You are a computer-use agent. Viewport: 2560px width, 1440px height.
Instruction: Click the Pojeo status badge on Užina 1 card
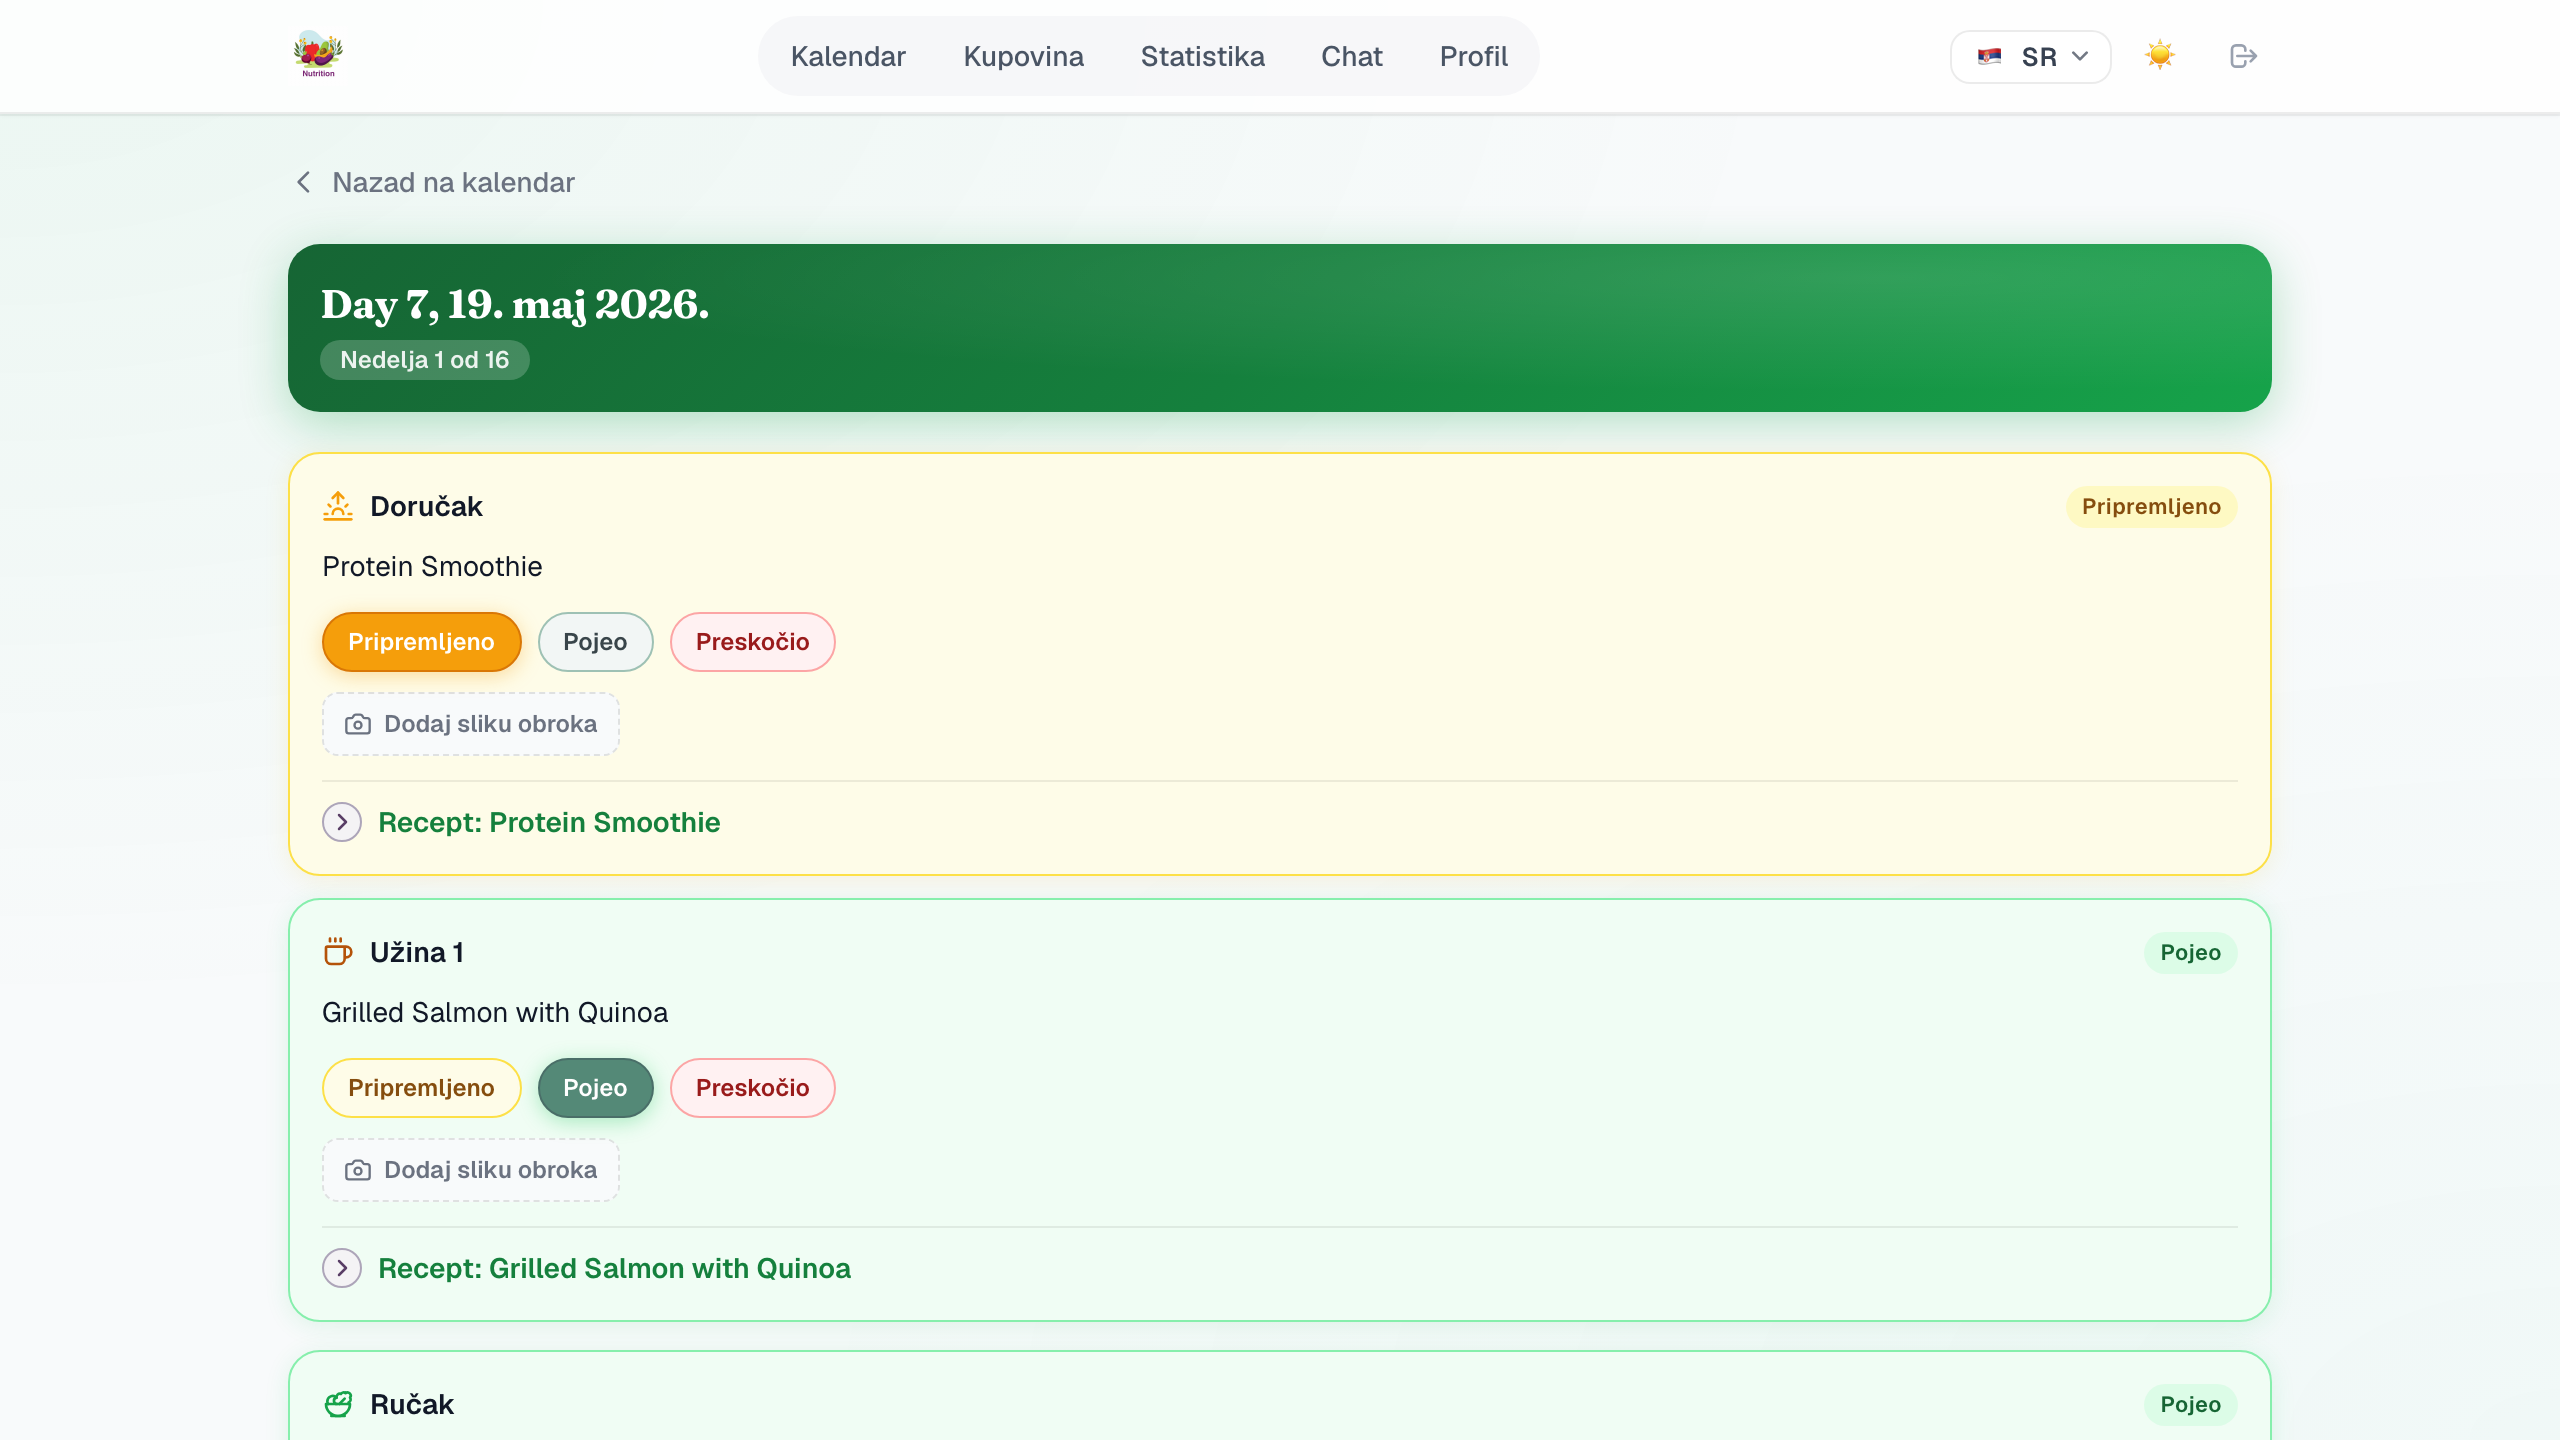2190,952
